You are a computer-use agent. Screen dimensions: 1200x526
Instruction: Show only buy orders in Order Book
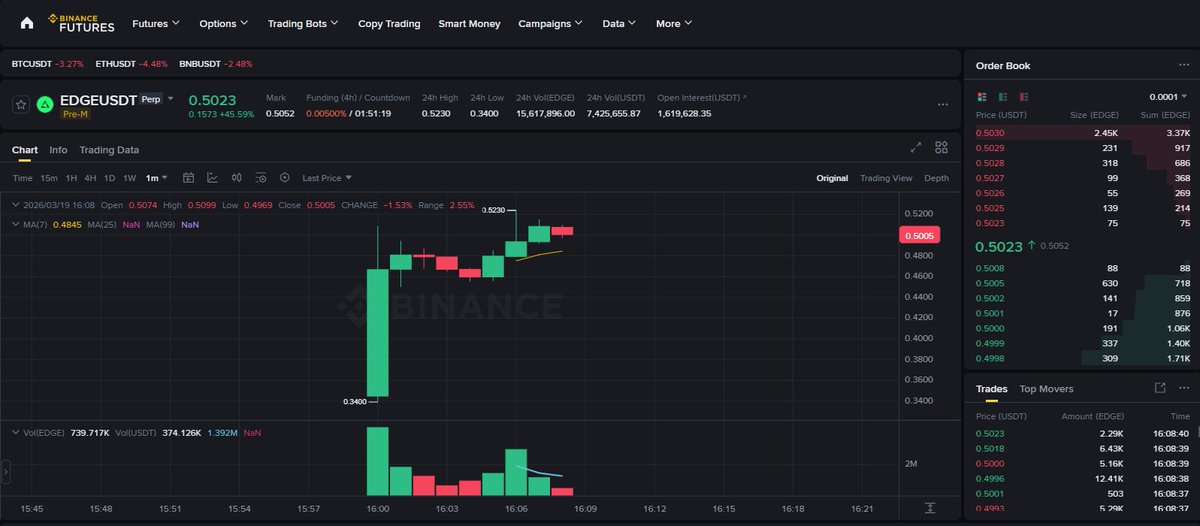[x=1002, y=97]
